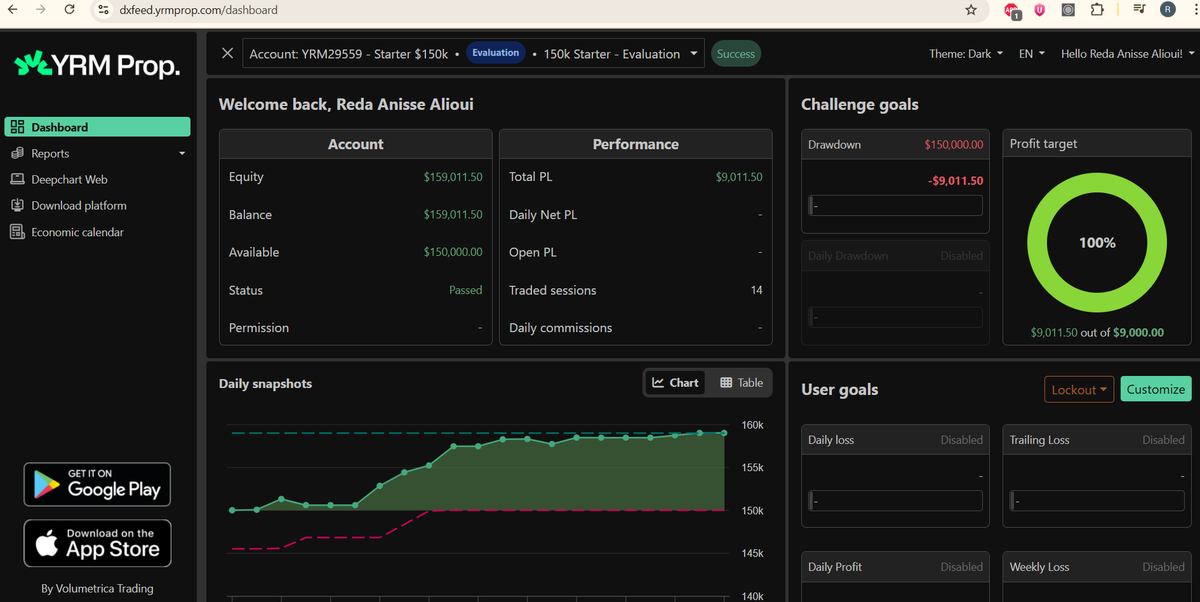Click the Equity value $159,011.50
Image resolution: width=1200 pixels, height=602 pixels.
453,177
